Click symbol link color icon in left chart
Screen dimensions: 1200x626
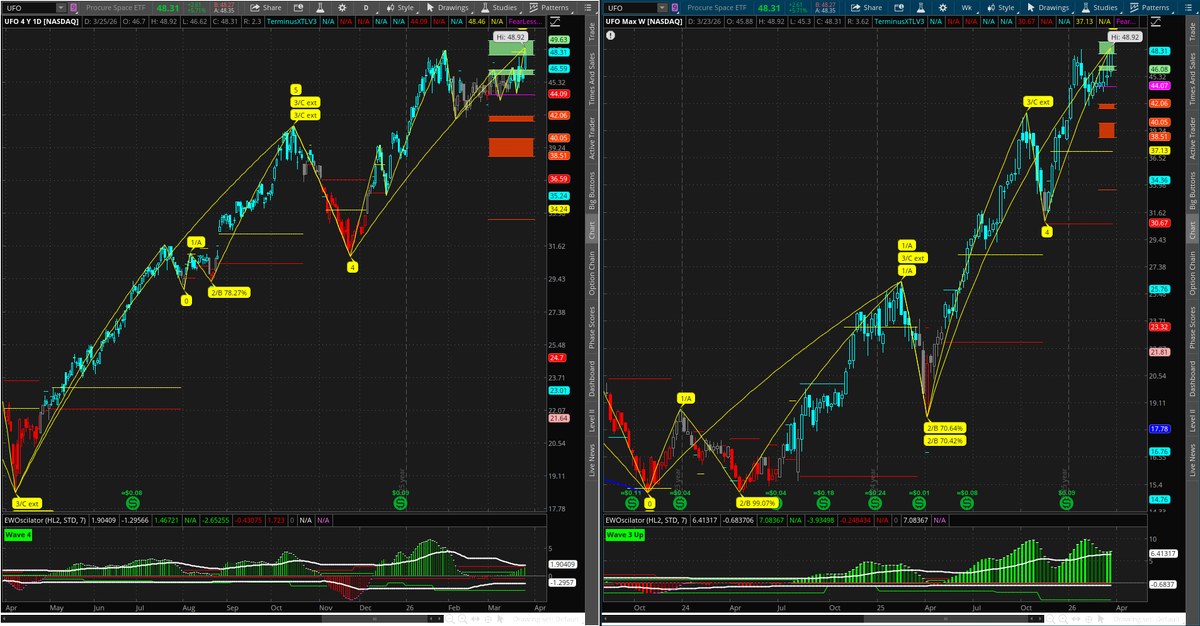[x=74, y=8]
